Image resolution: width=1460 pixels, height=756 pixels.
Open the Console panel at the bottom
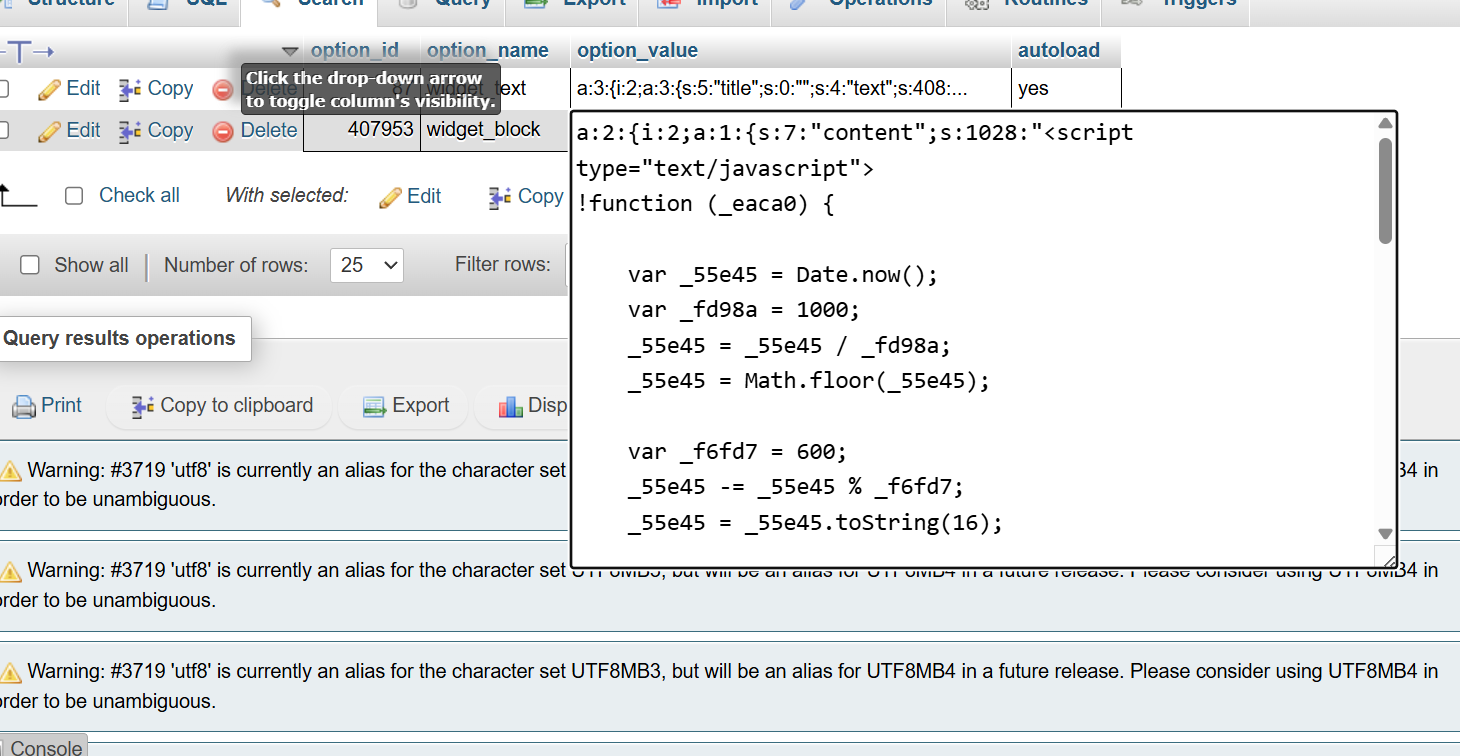click(45, 747)
